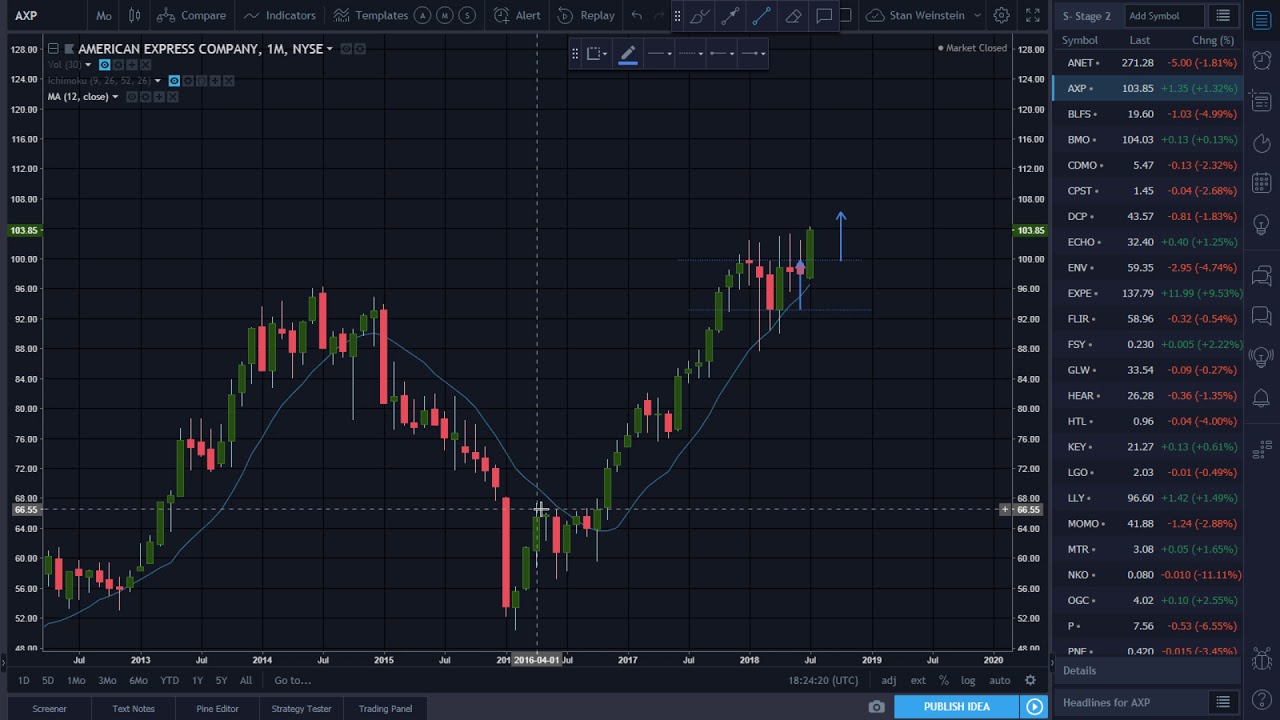The height and width of the screenshot is (720, 1280).
Task: Open the Screener tab
Action: coord(49,708)
